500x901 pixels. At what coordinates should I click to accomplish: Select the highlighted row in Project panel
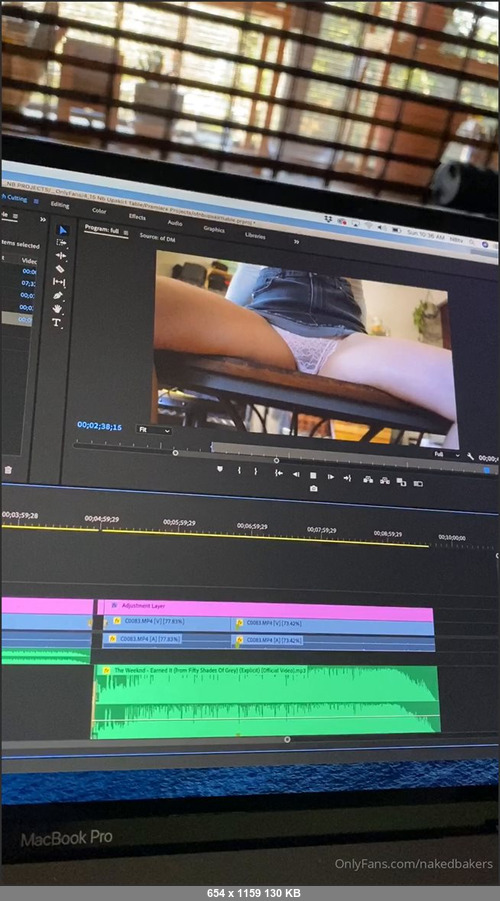[x=17, y=319]
